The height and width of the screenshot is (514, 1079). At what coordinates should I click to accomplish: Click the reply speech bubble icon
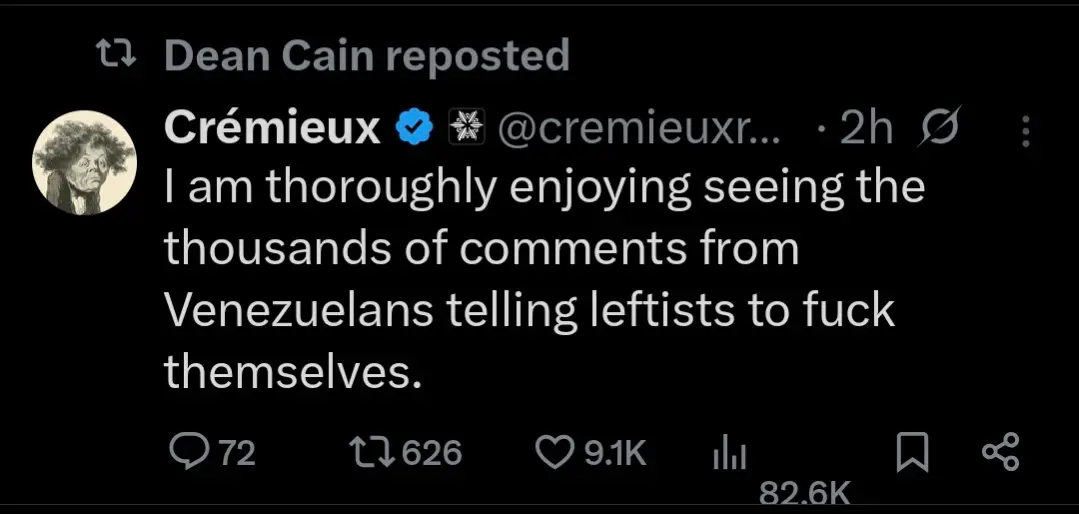pyautogui.click(x=188, y=453)
